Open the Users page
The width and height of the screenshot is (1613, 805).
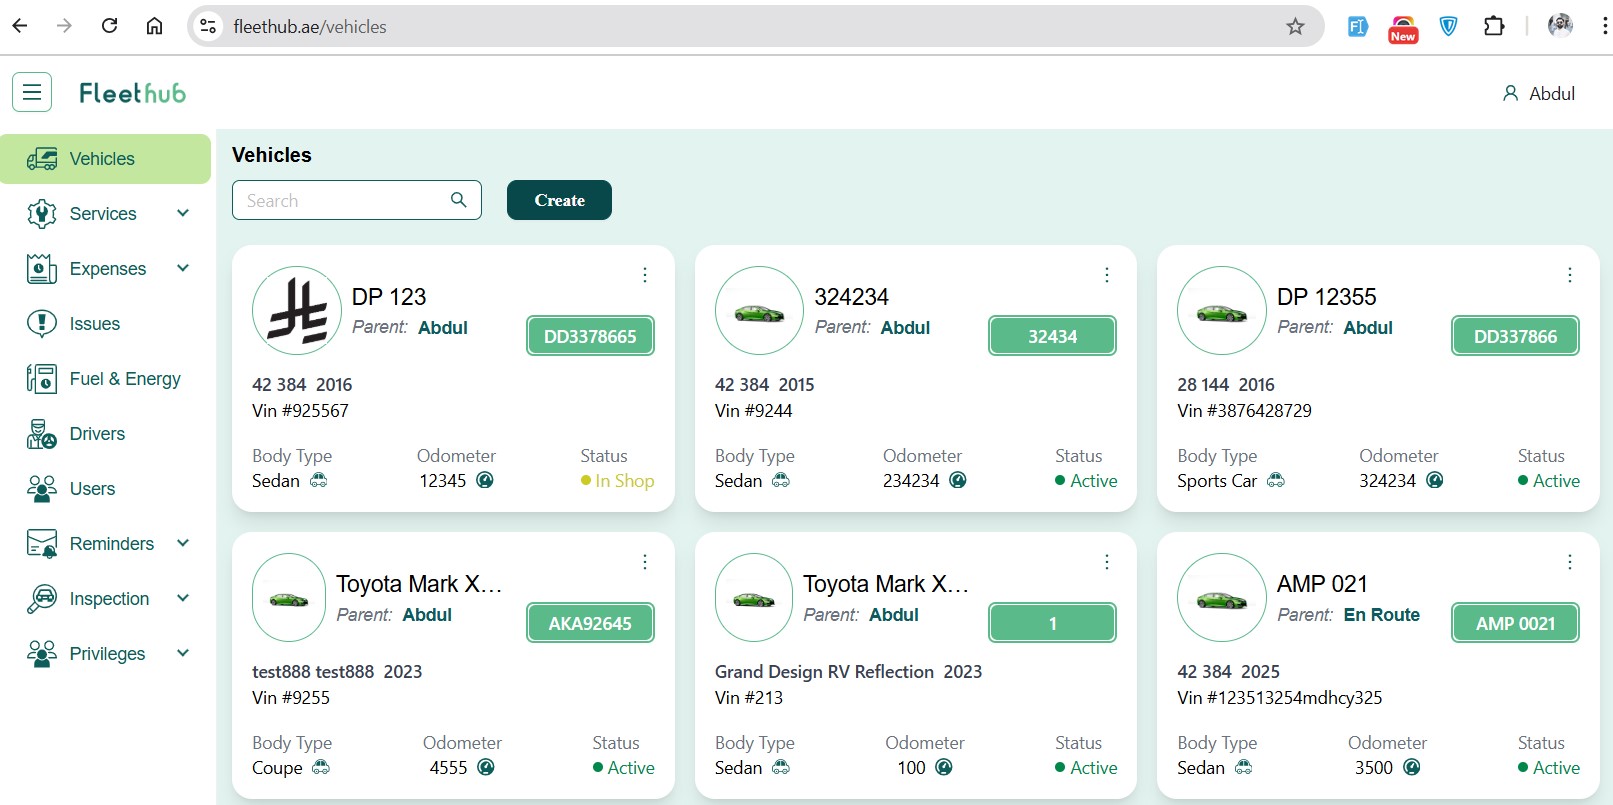tap(92, 489)
